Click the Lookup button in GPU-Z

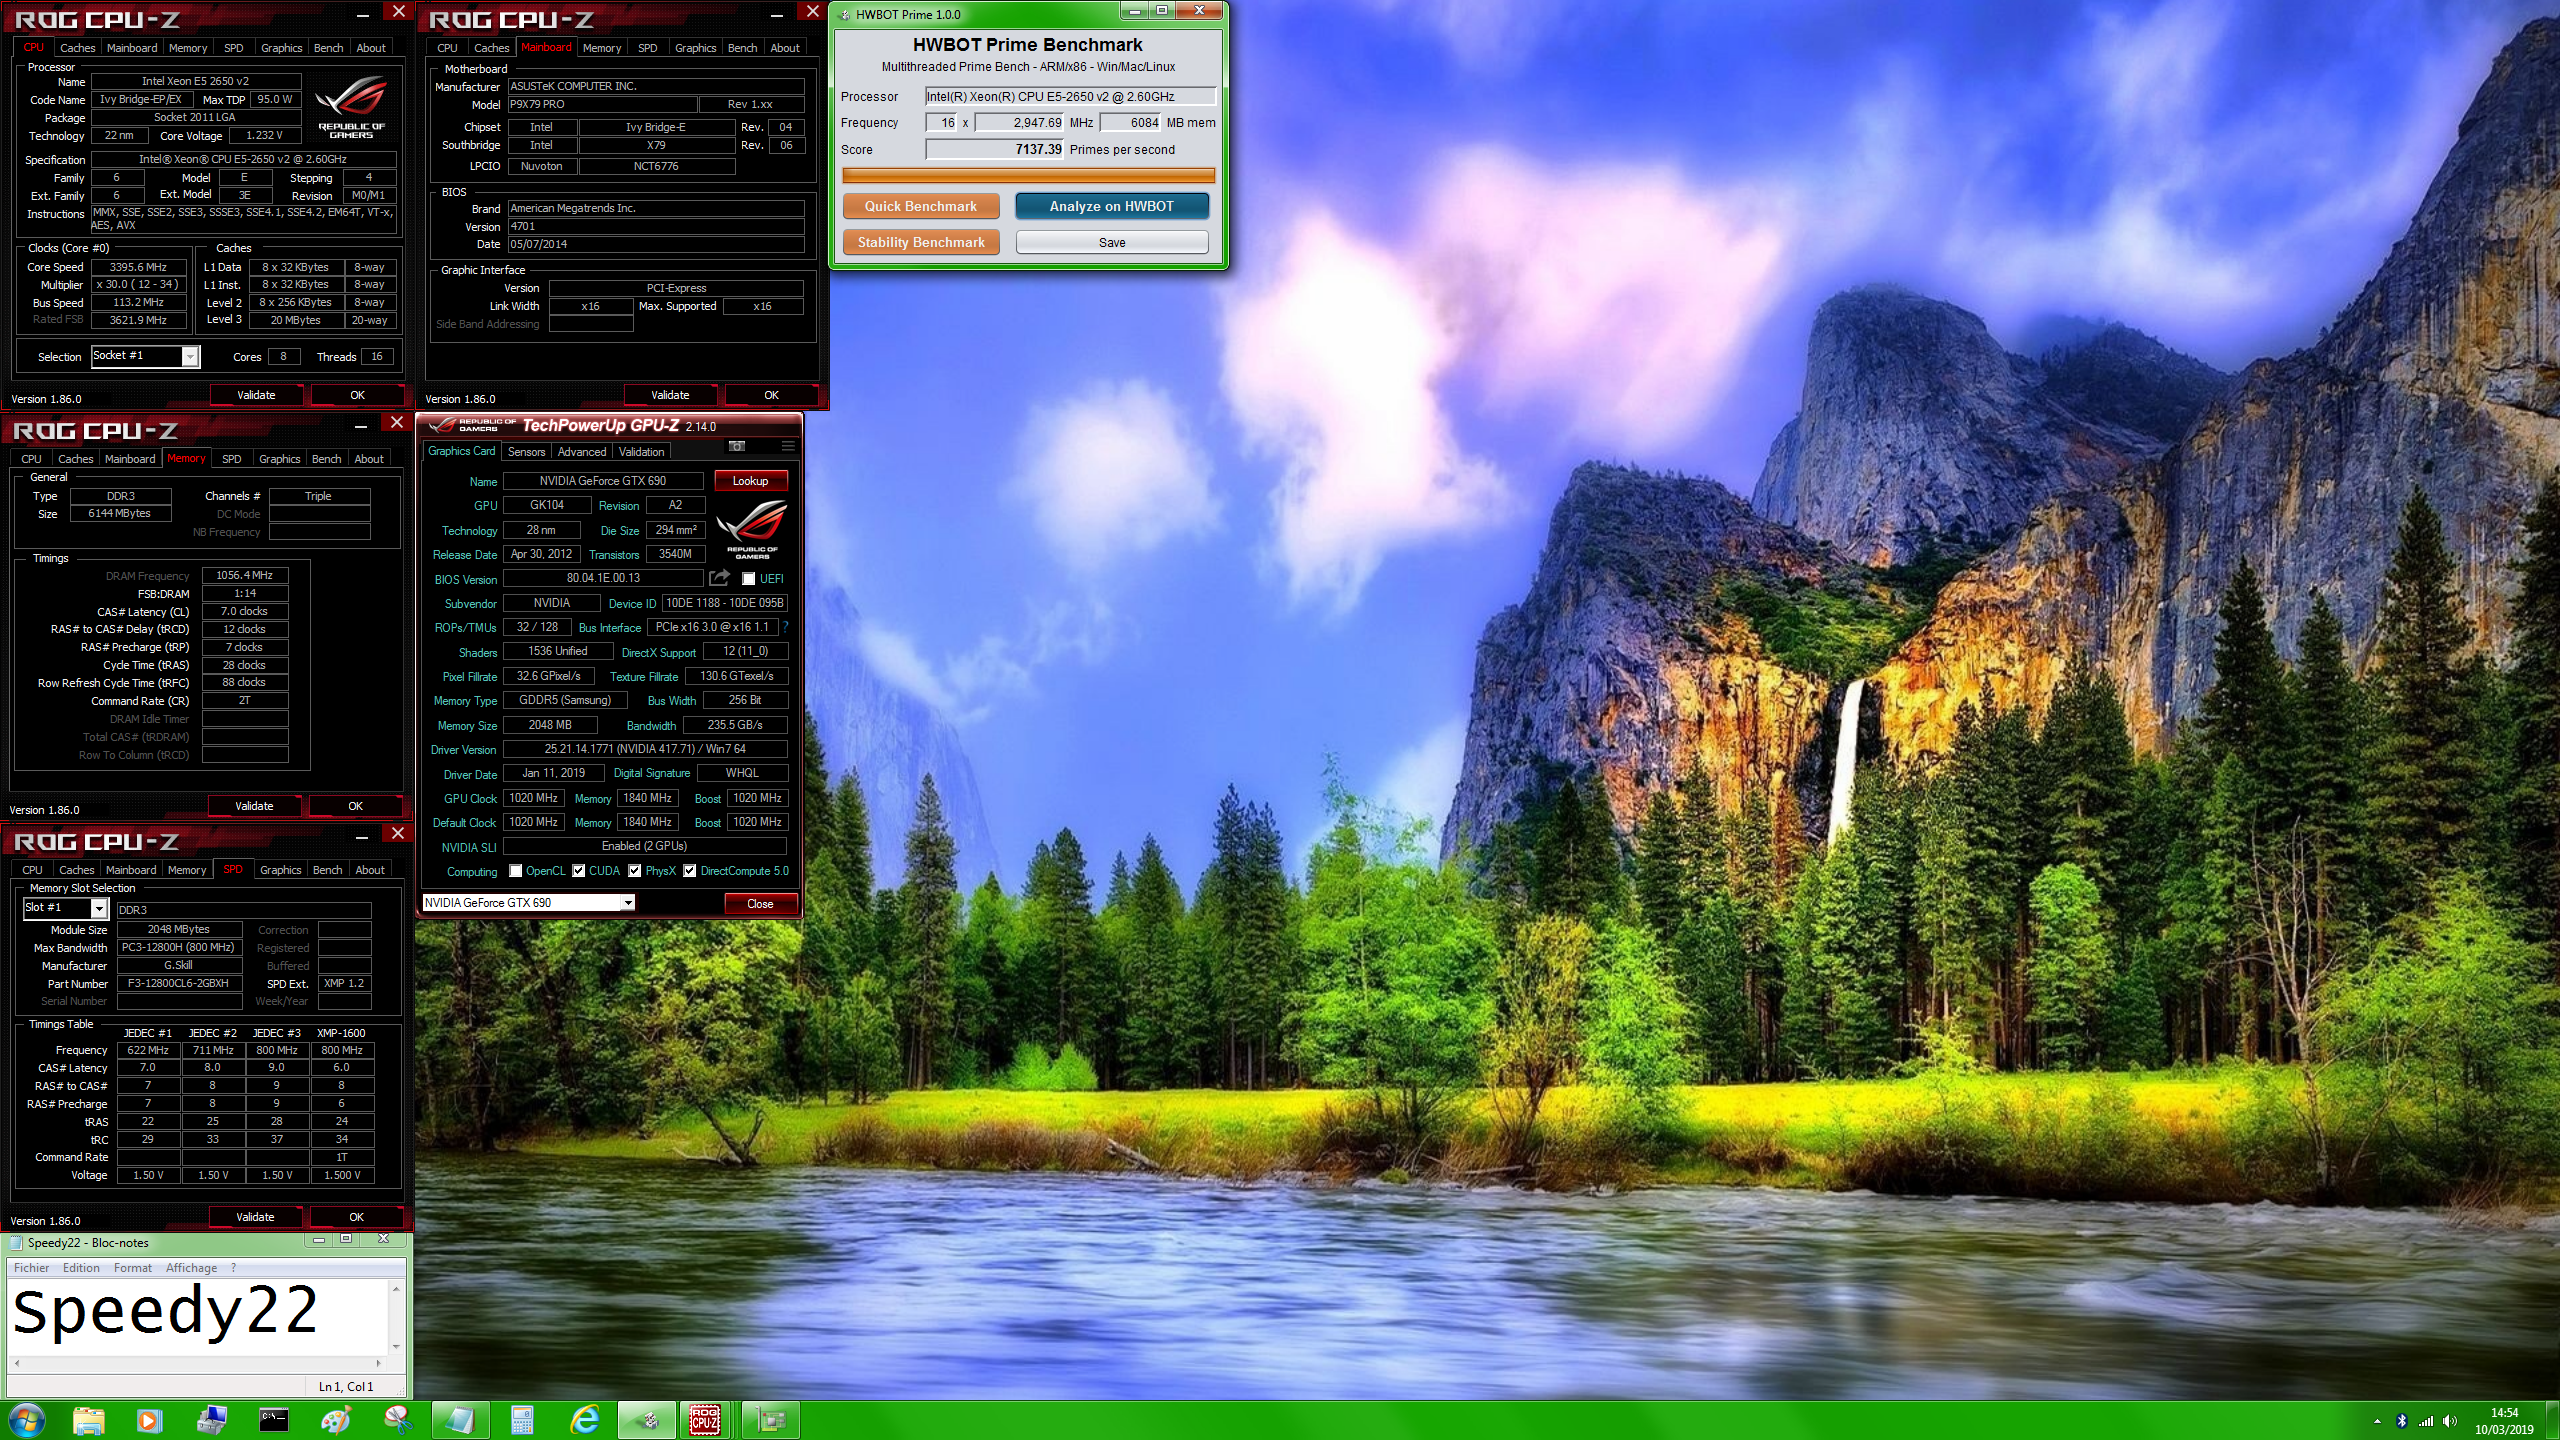tap(750, 481)
